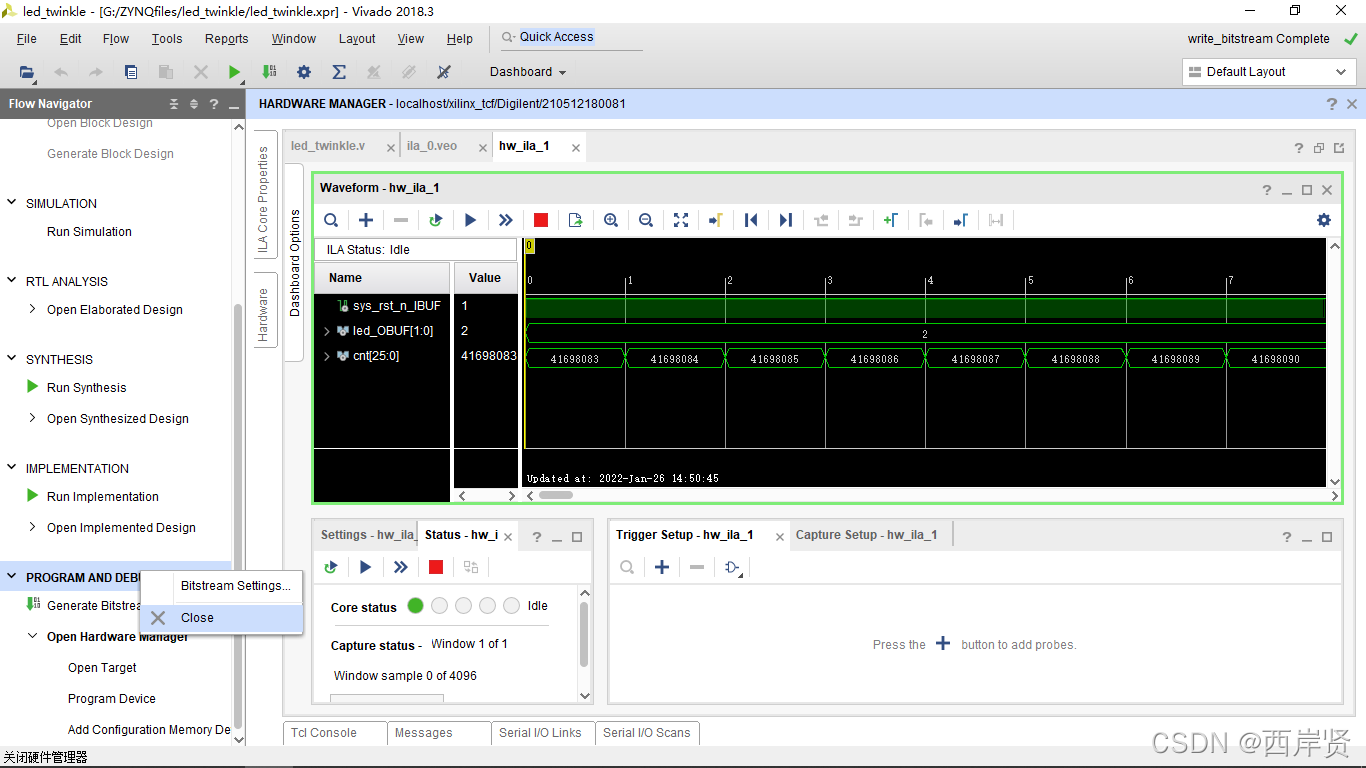Click the copy icon in the main toolbar
The width and height of the screenshot is (1366, 768).
(131, 72)
